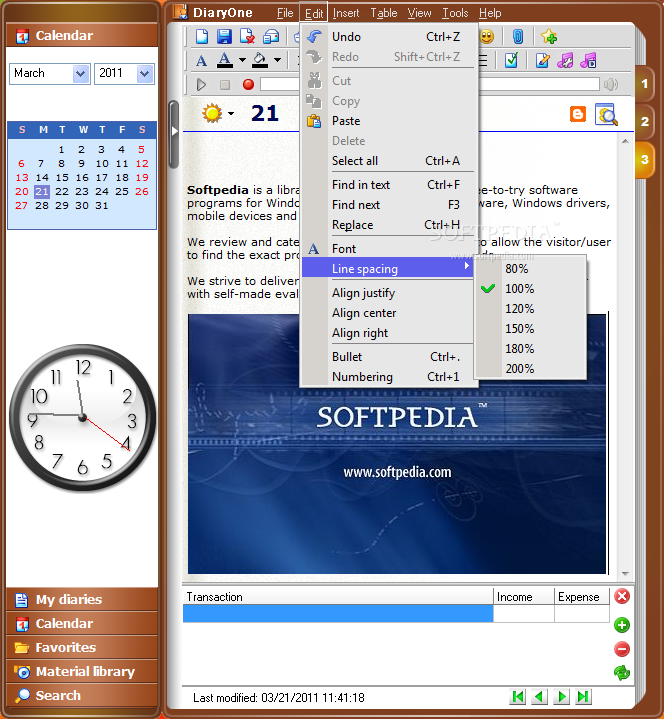Screen dimensions: 664x719
Task: Open Favorites sidebar section
Action: [x=82, y=647]
